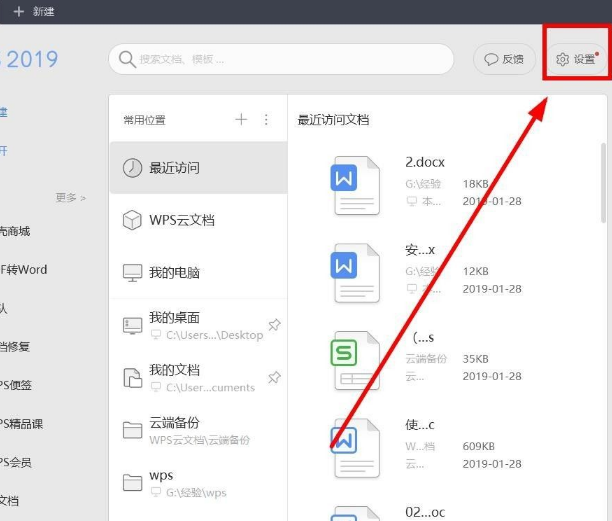Open 我的文档 location

click(x=199, y=378)
